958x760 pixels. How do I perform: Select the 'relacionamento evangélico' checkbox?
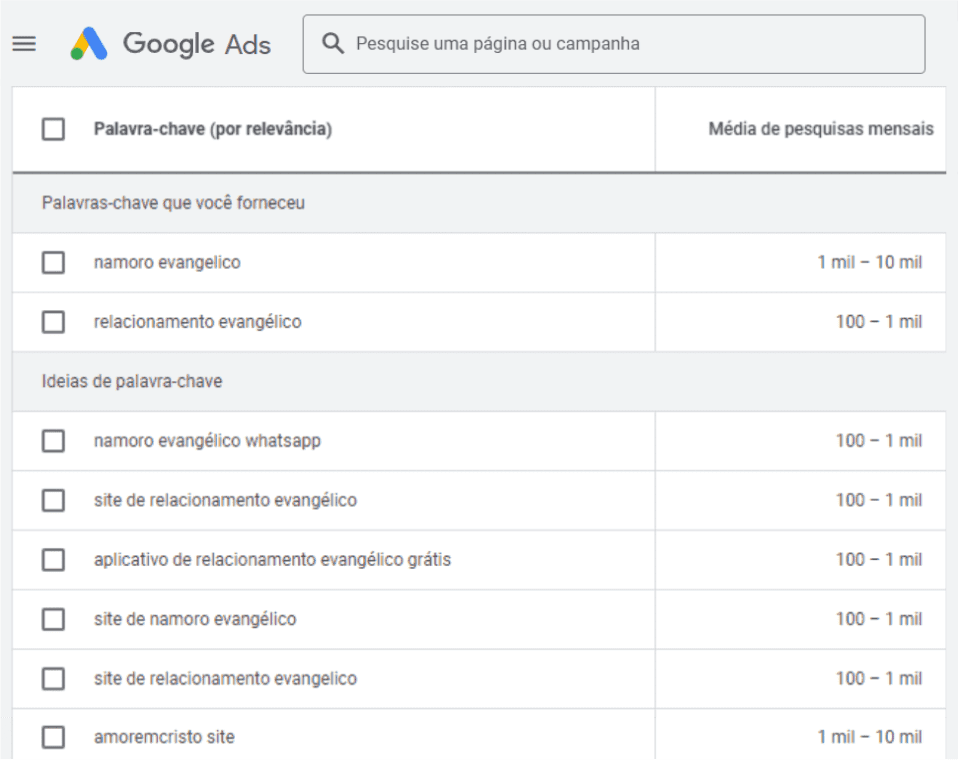tap(54, 322)
